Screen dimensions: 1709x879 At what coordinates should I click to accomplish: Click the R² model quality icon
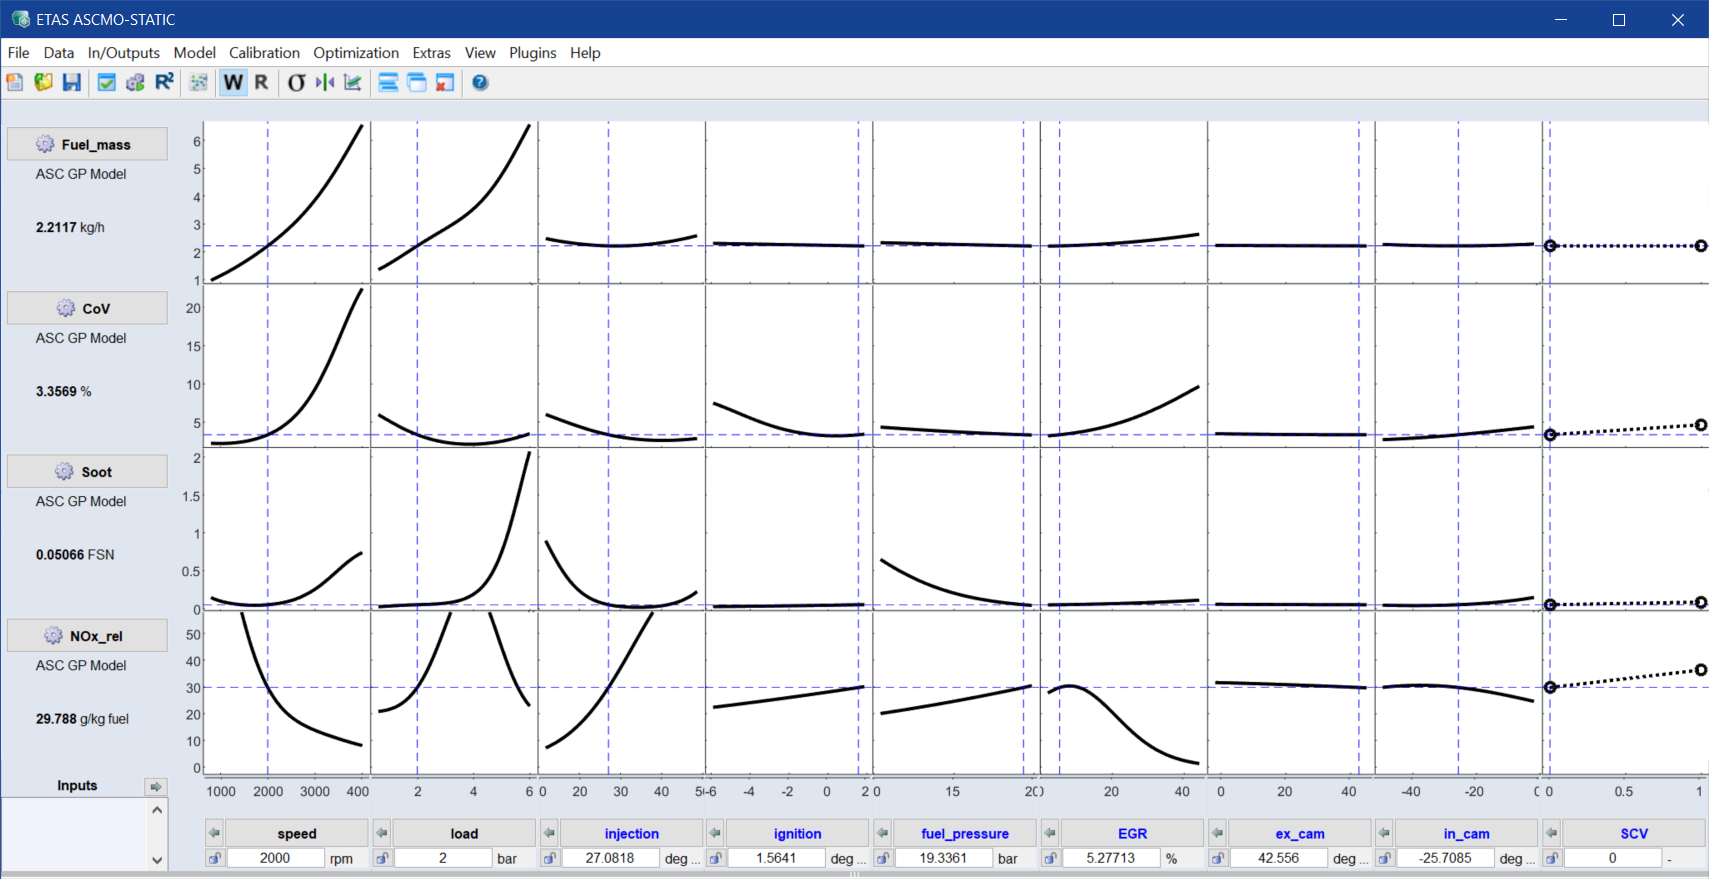coord(164,83)
